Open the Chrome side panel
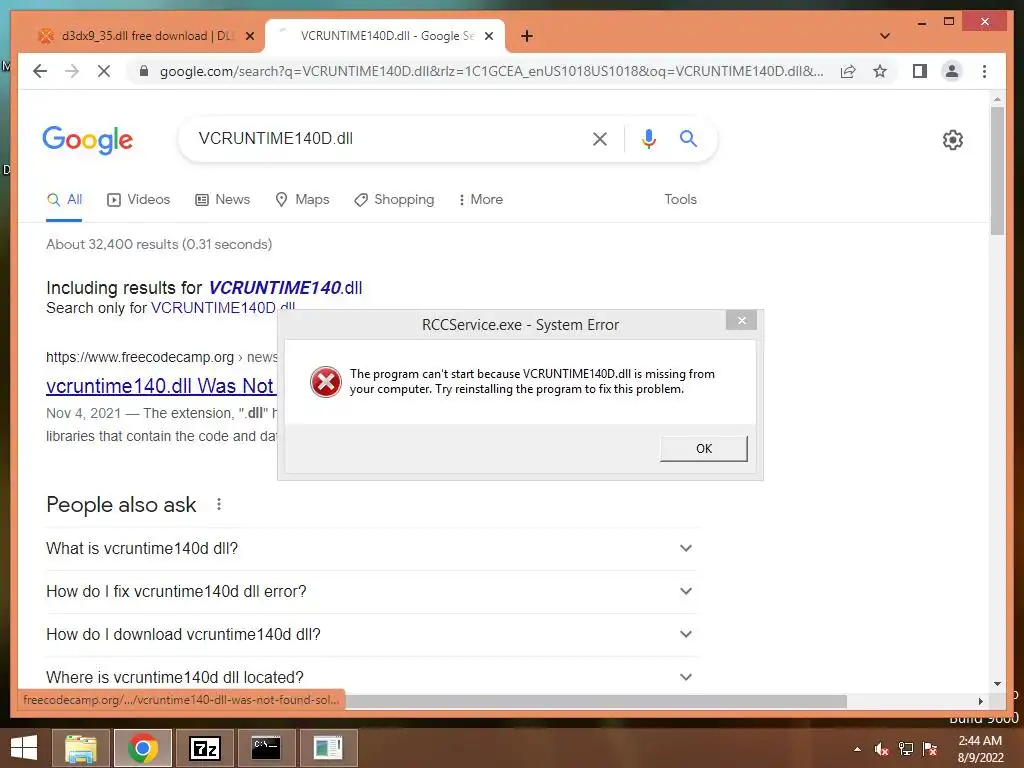This screenshot has height=768, width=1024. (920, 71)
